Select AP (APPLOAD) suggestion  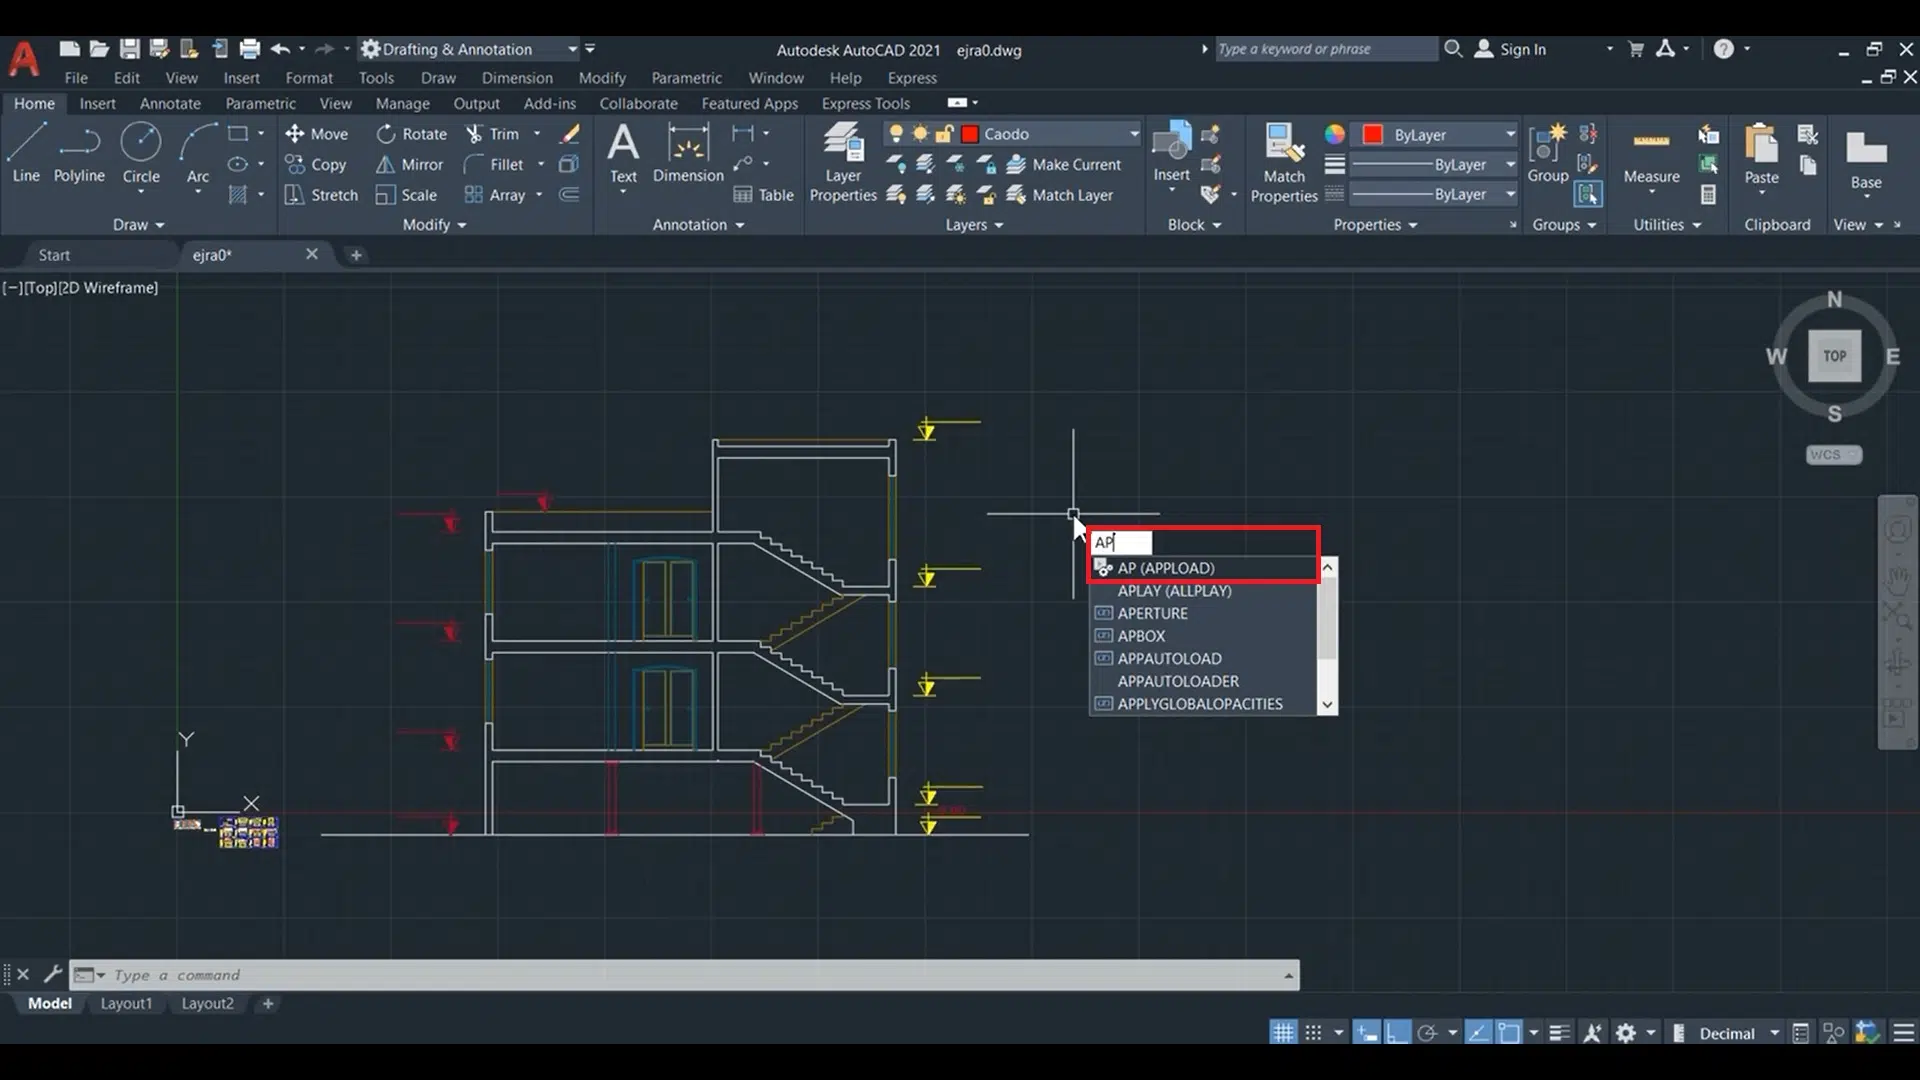[x=1166, y=568]
